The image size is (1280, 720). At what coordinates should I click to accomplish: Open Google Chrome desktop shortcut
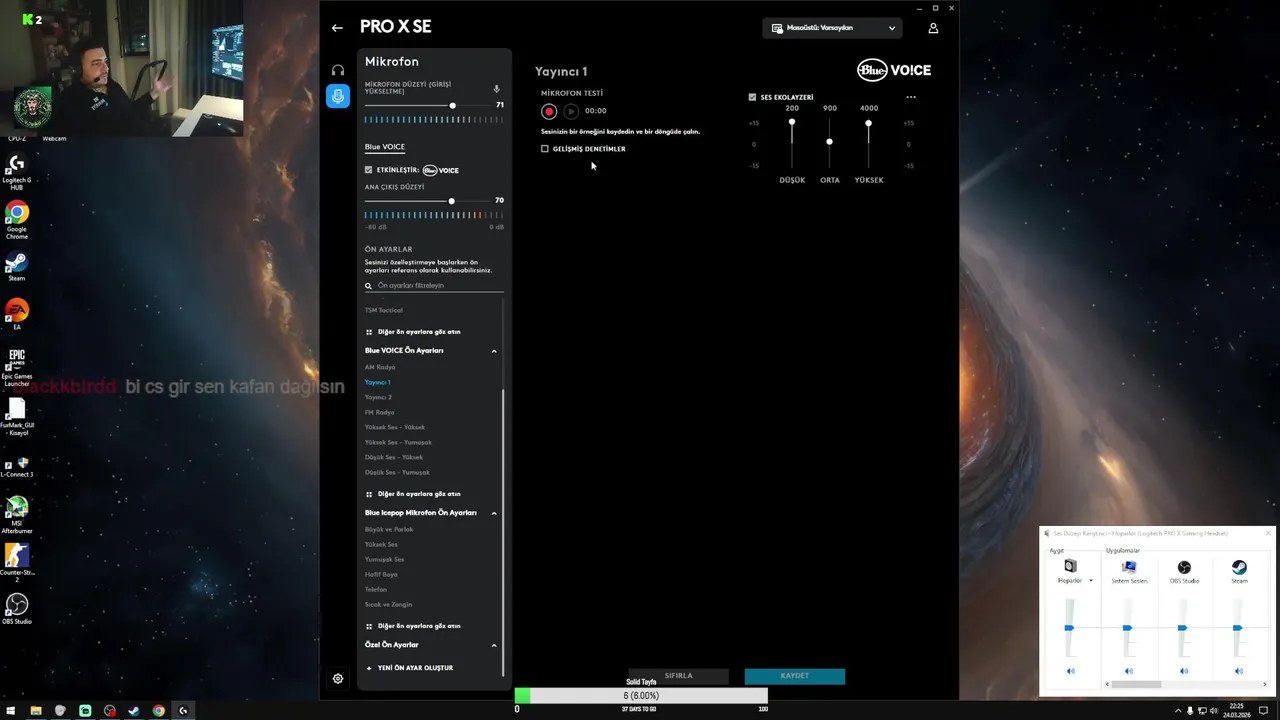click(x=17, y=220)
